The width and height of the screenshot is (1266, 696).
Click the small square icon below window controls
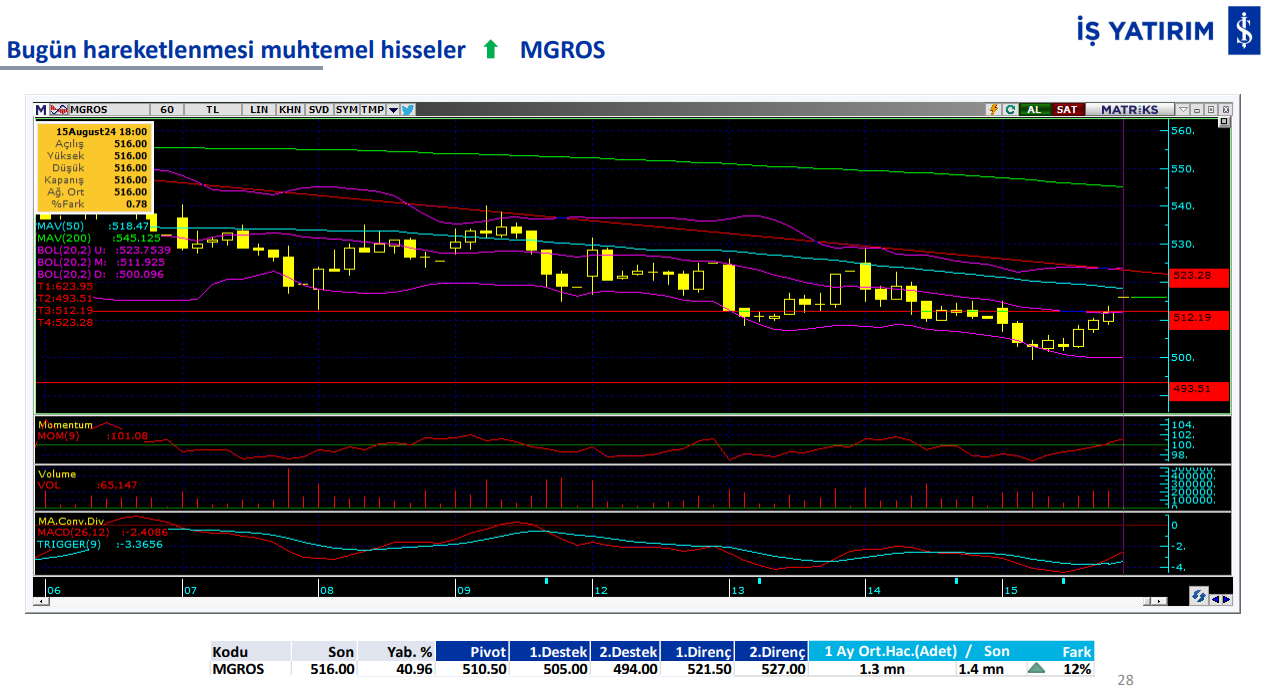1223,122
